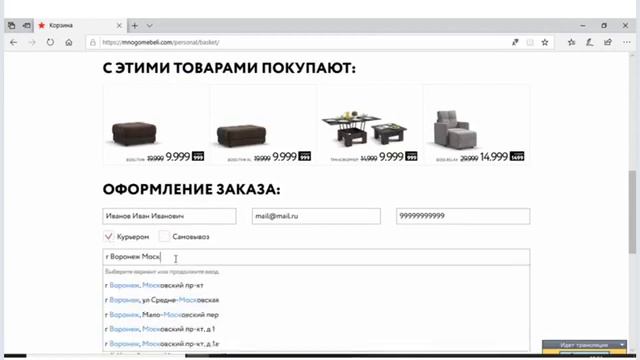Click the page vertical scrollbar thumb

coord(632,212)
